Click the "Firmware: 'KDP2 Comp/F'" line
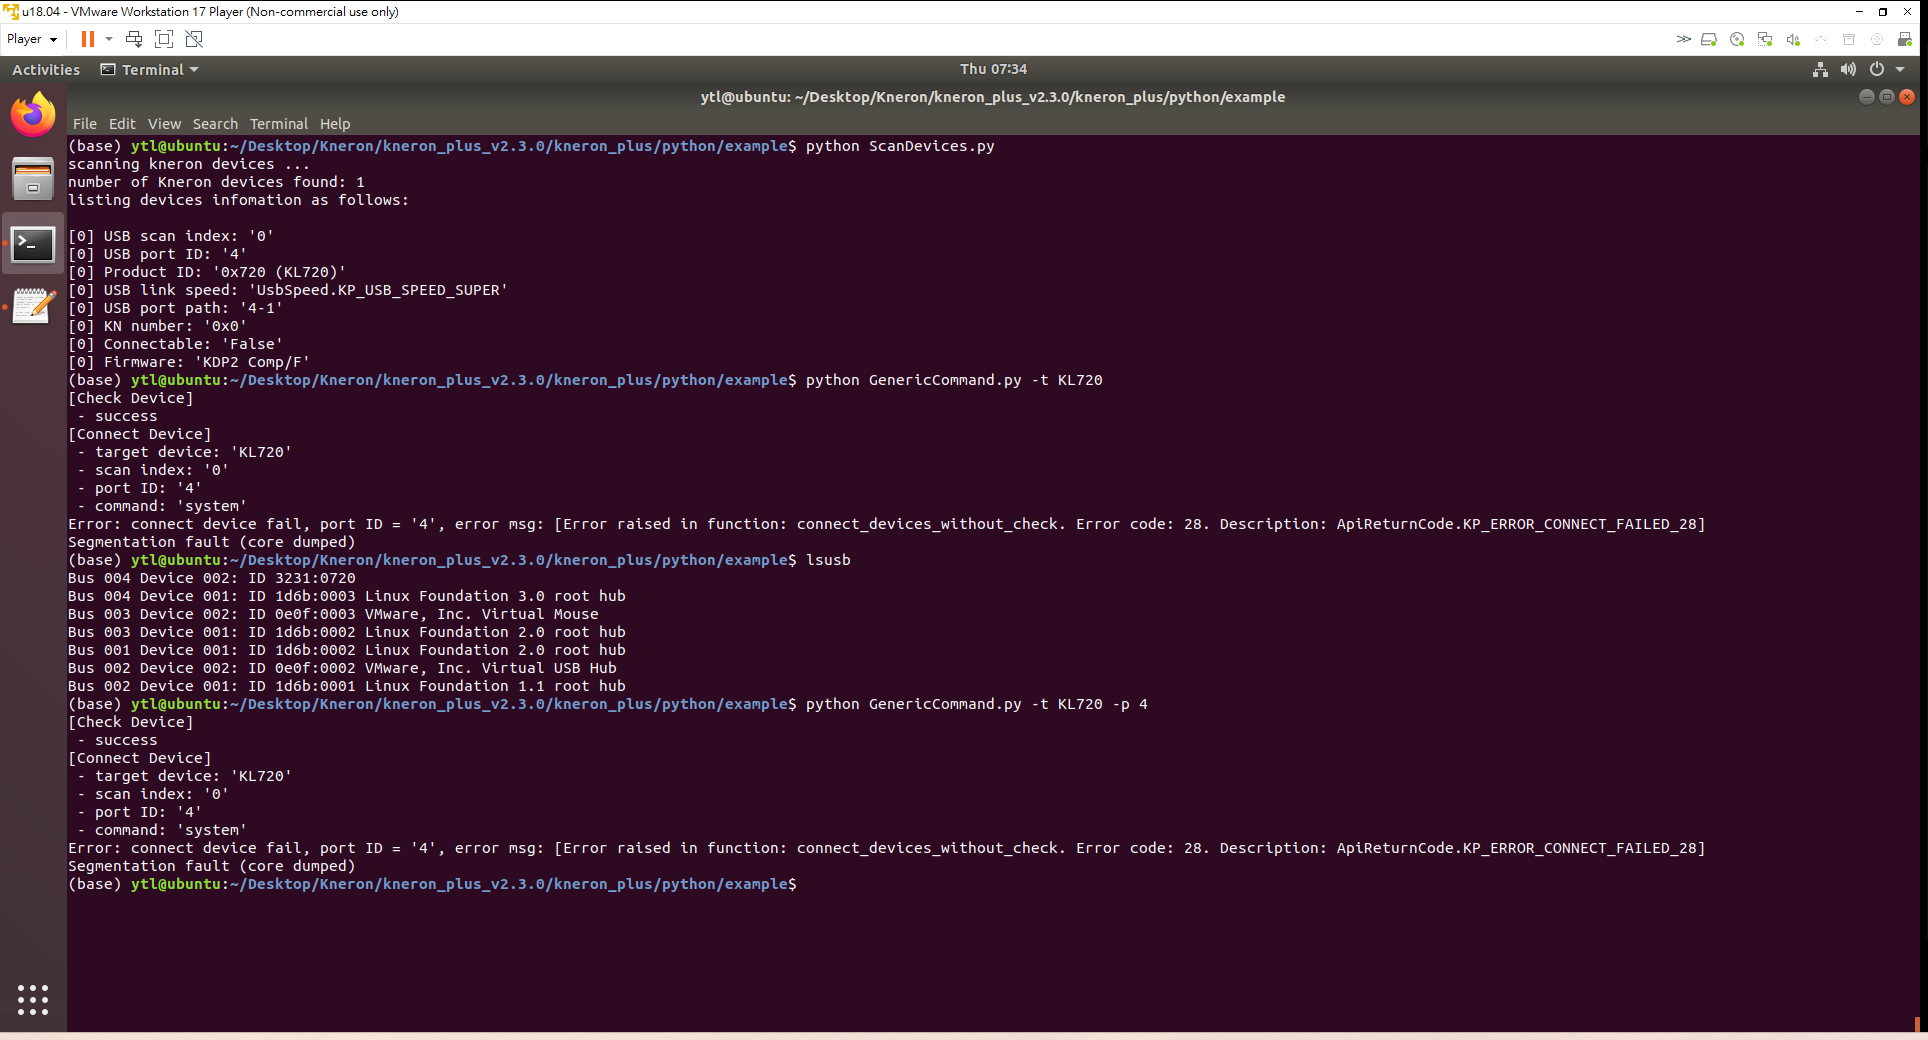 [x=189, y=362]
